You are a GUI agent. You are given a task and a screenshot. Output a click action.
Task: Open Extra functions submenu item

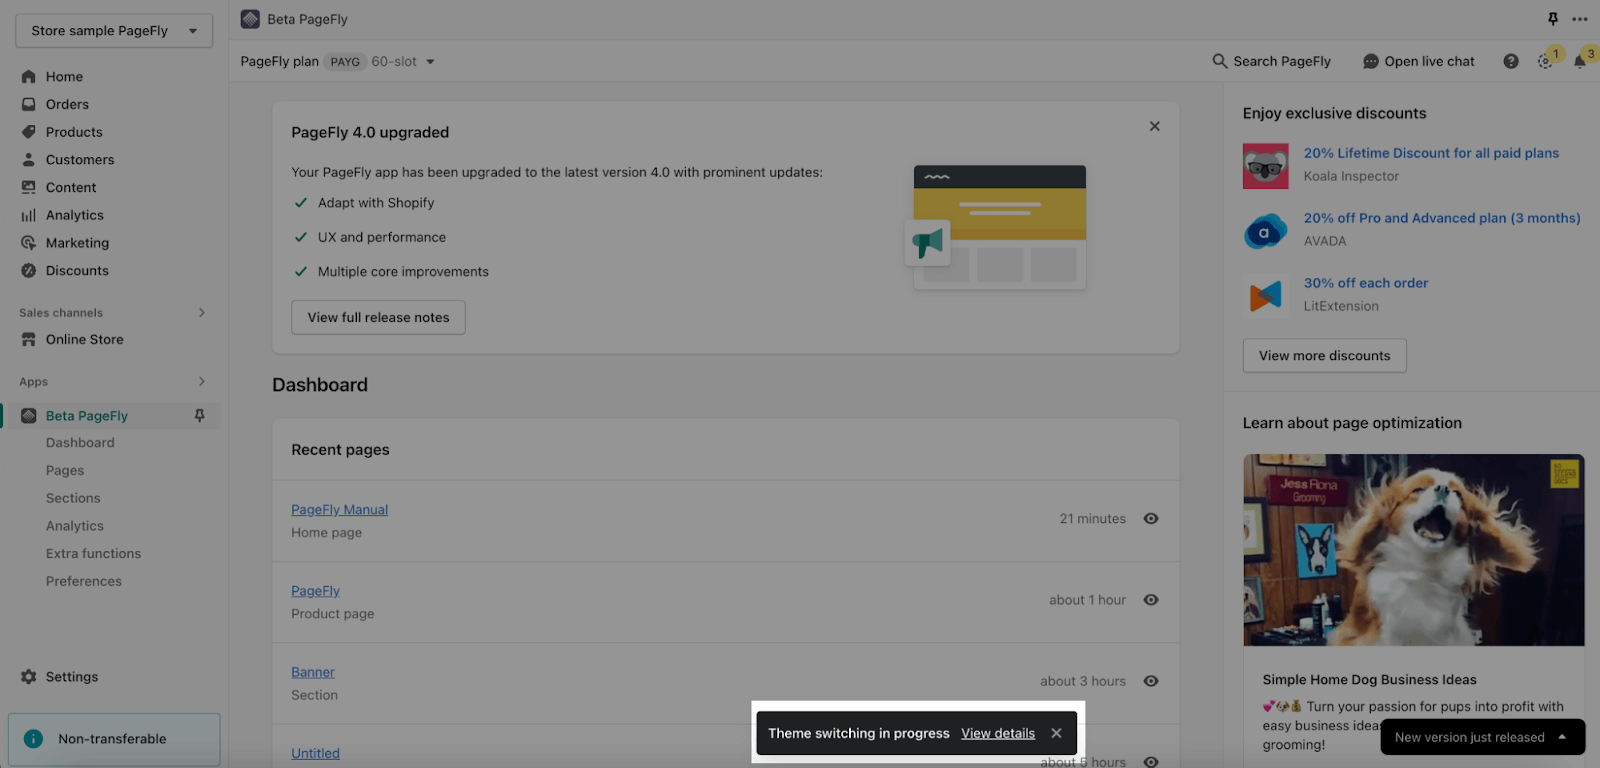93,554
